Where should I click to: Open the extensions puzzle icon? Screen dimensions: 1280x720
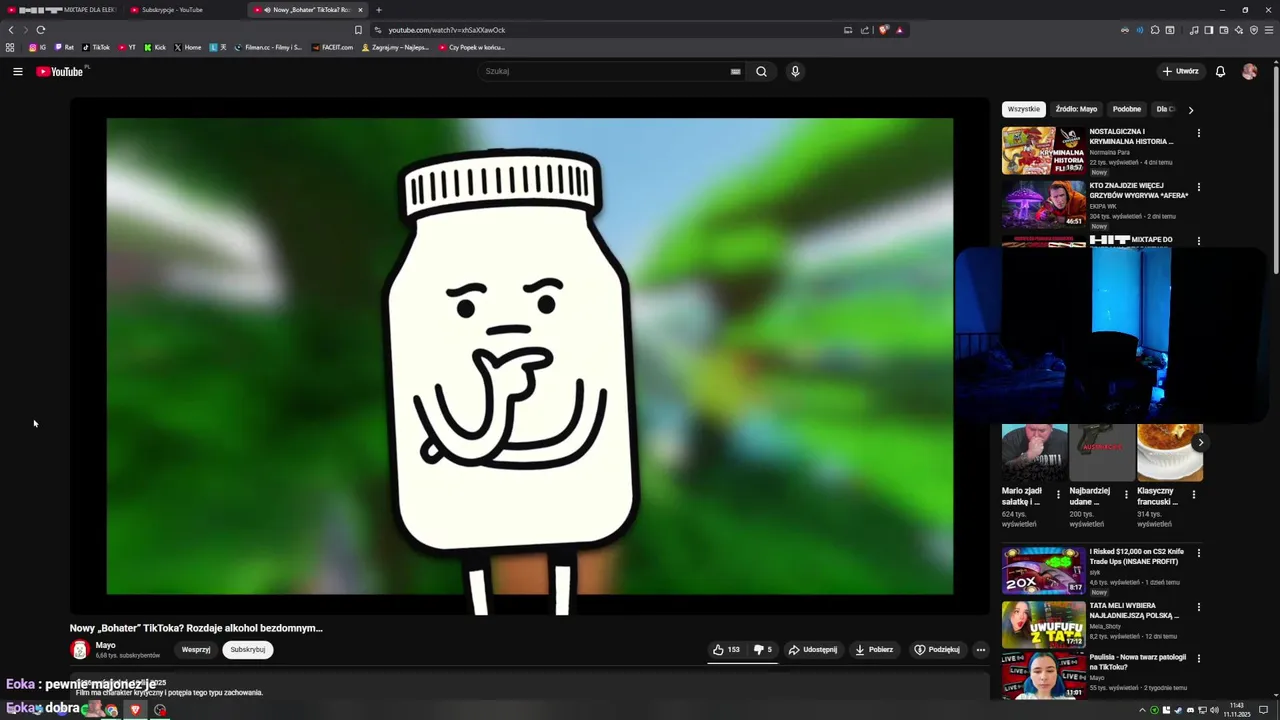[x=1155, y=30]
